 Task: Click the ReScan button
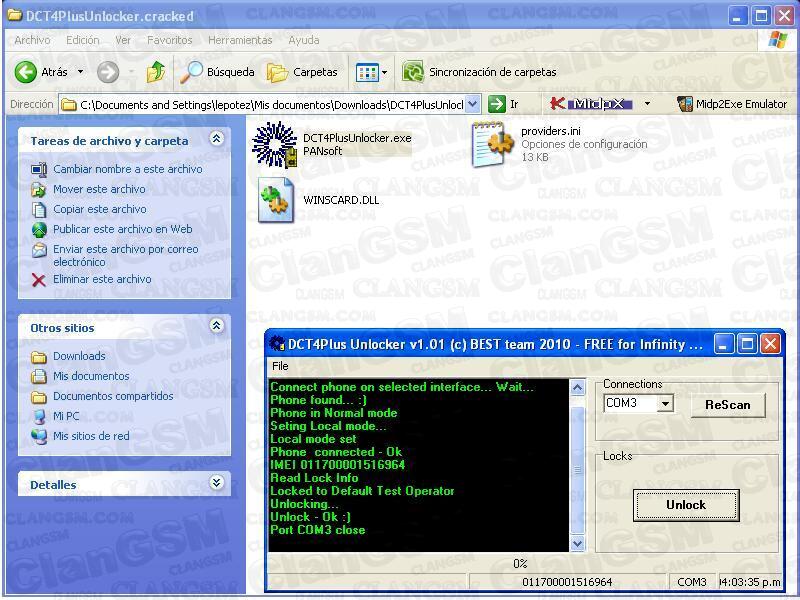pos(728,405)
